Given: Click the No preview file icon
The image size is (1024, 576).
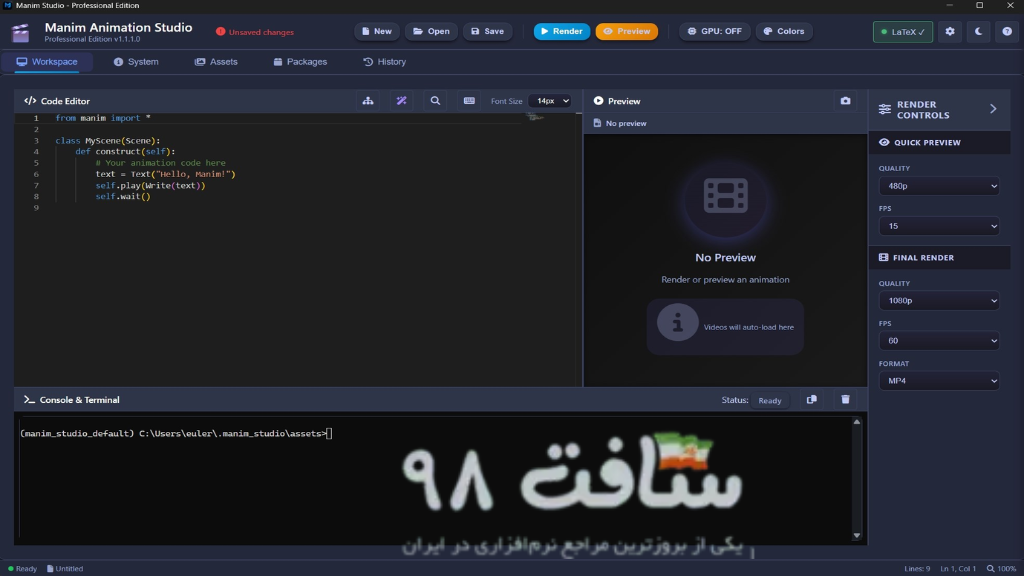Looking at the screenshot, I should tap(597, 123).
